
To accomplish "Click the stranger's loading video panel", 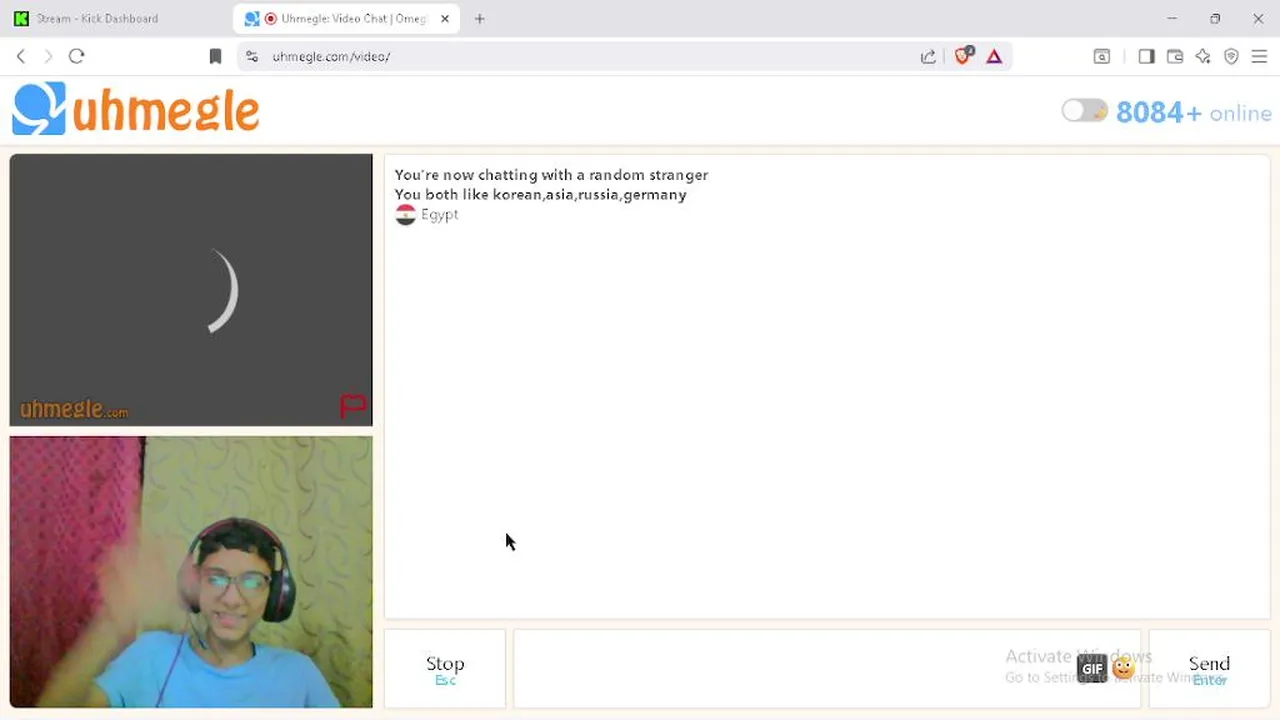I will click(191, 290).
